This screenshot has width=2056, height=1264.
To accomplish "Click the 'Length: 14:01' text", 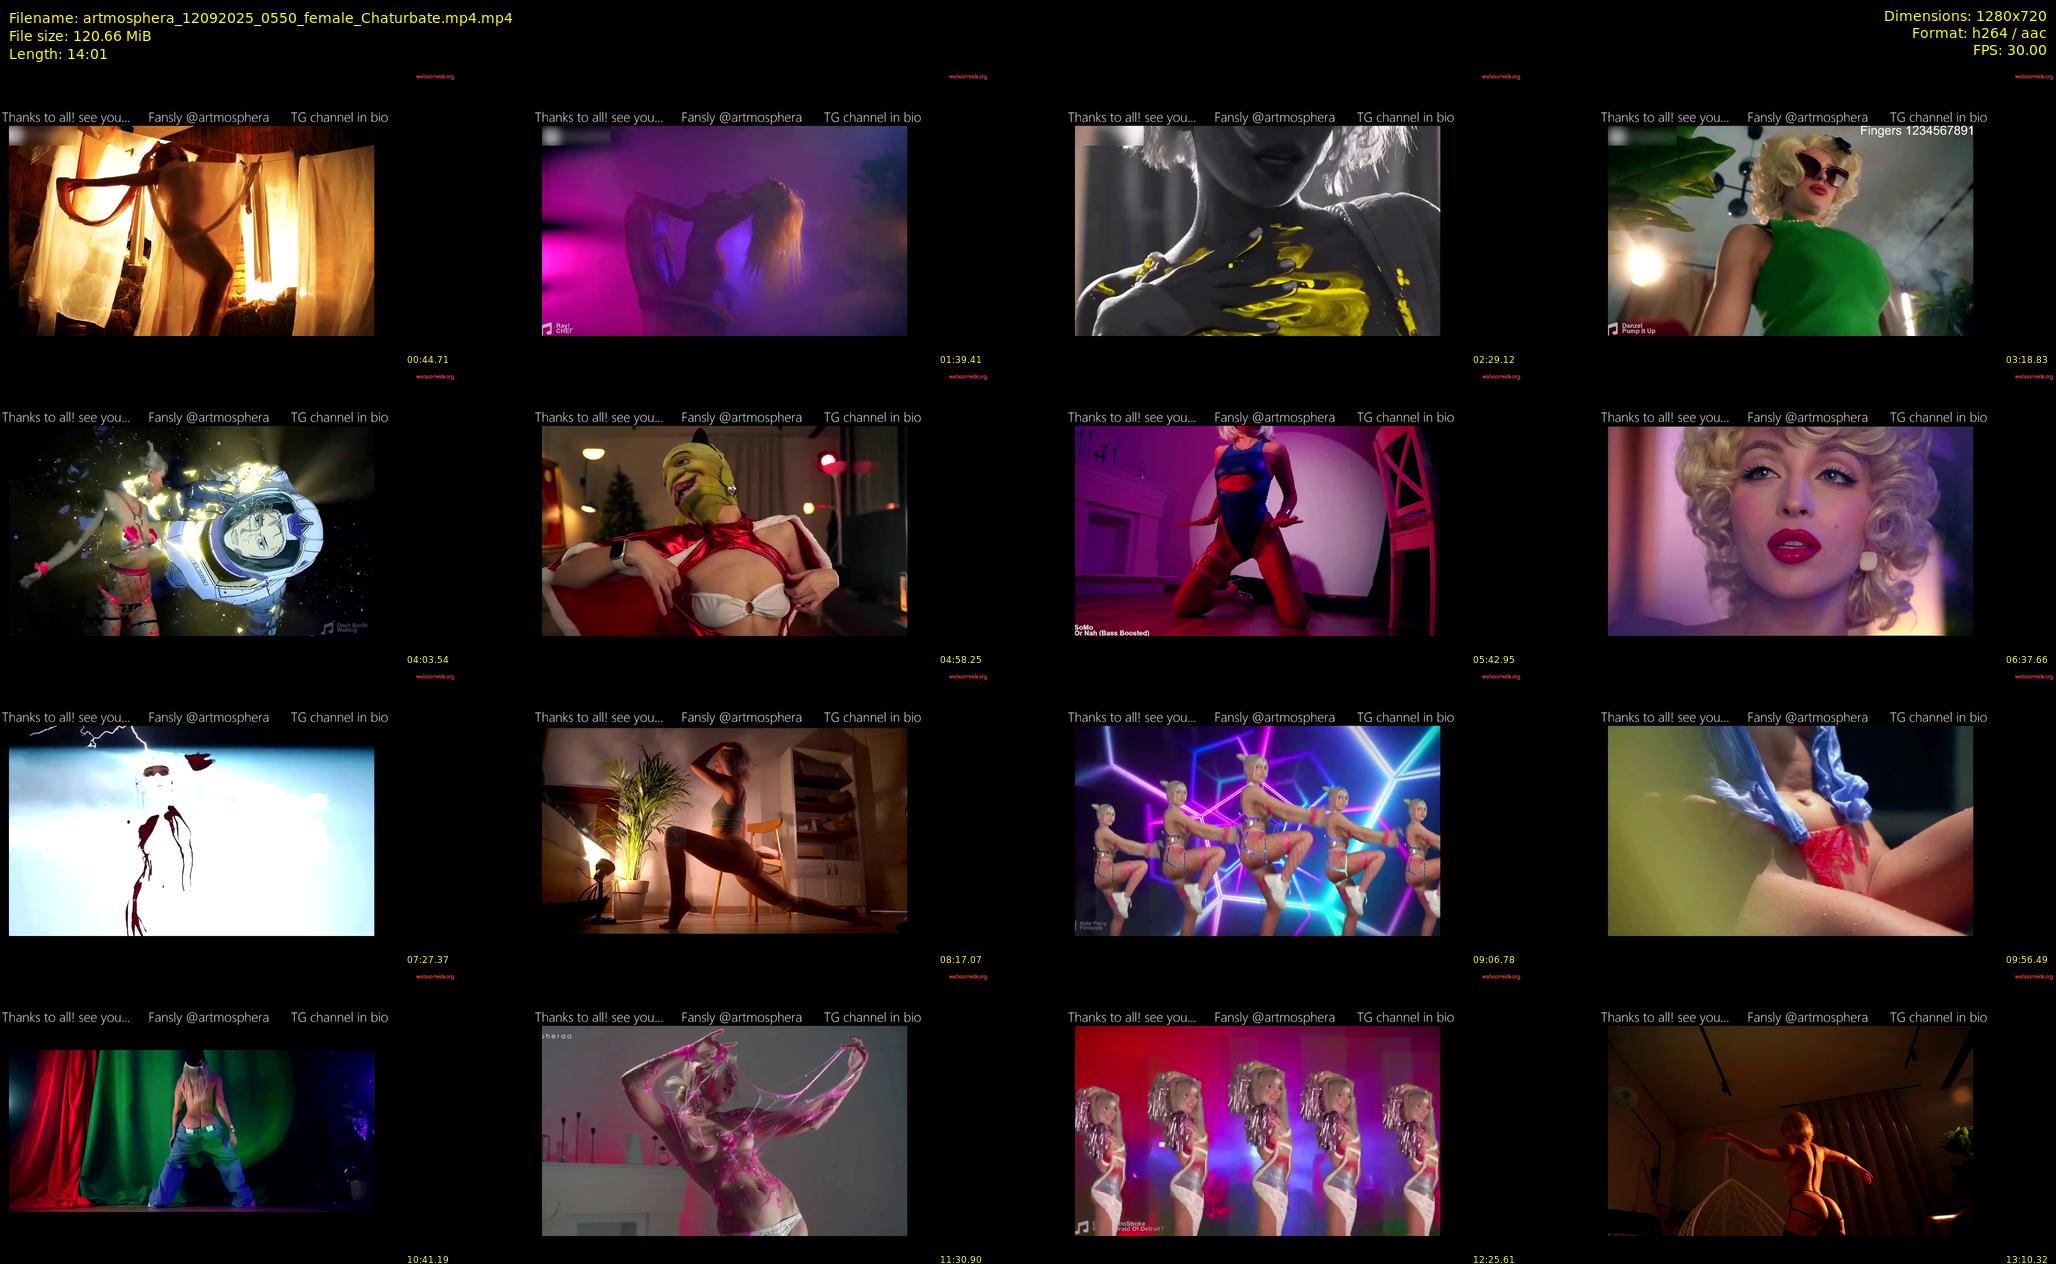I will point(58,54).
